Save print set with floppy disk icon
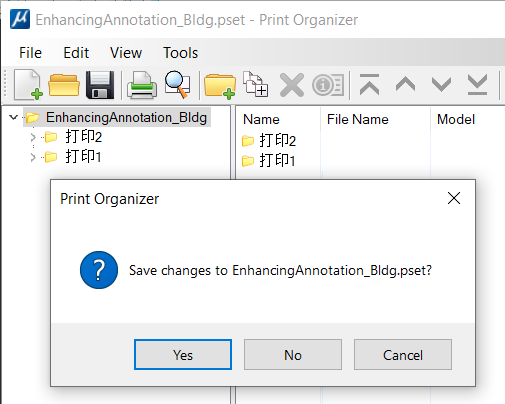The image size is (505, 404). [x=100, y=85]
